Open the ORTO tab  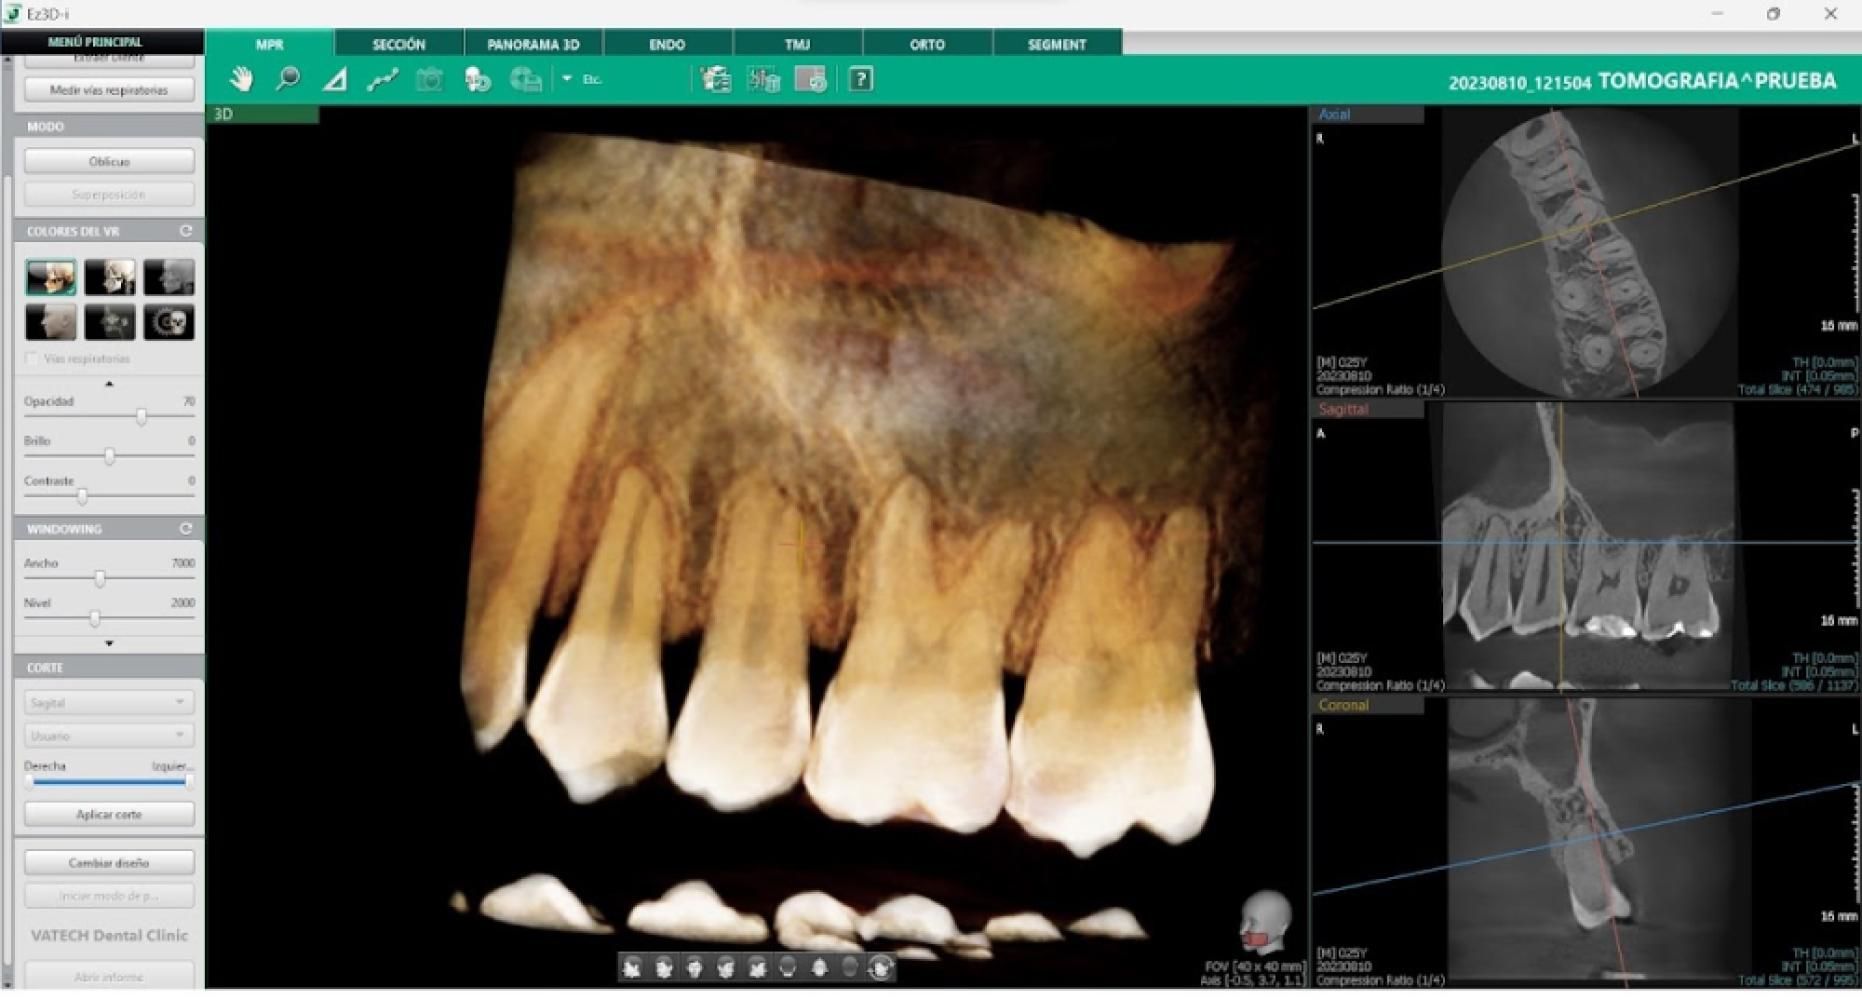tap(927, 44)
